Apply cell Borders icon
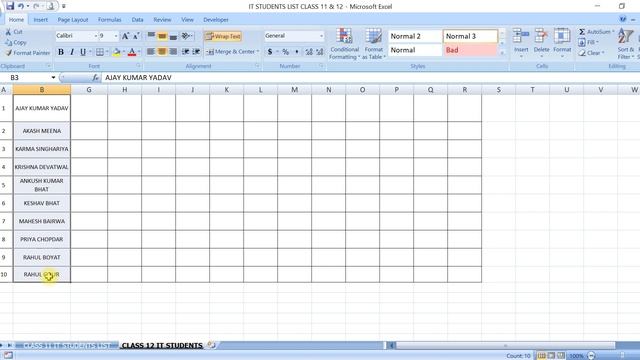 pyautogui.click(x=100, y=52)
